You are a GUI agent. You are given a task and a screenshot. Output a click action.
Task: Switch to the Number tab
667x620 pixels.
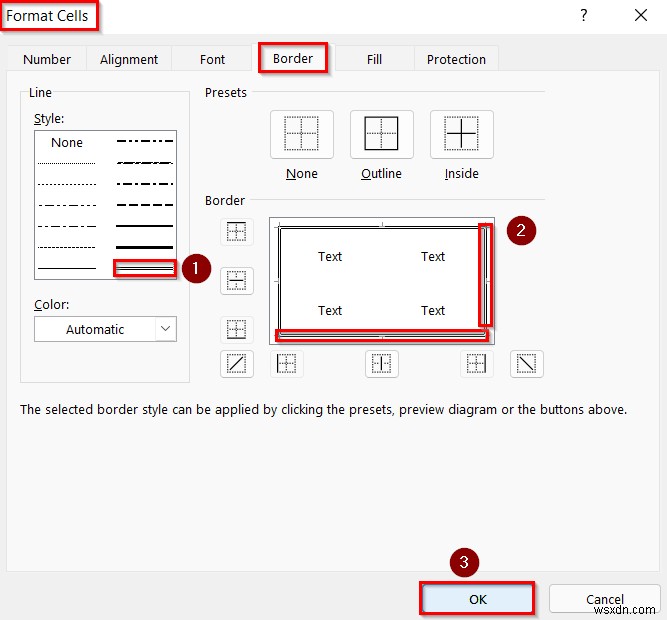(47, 59)
